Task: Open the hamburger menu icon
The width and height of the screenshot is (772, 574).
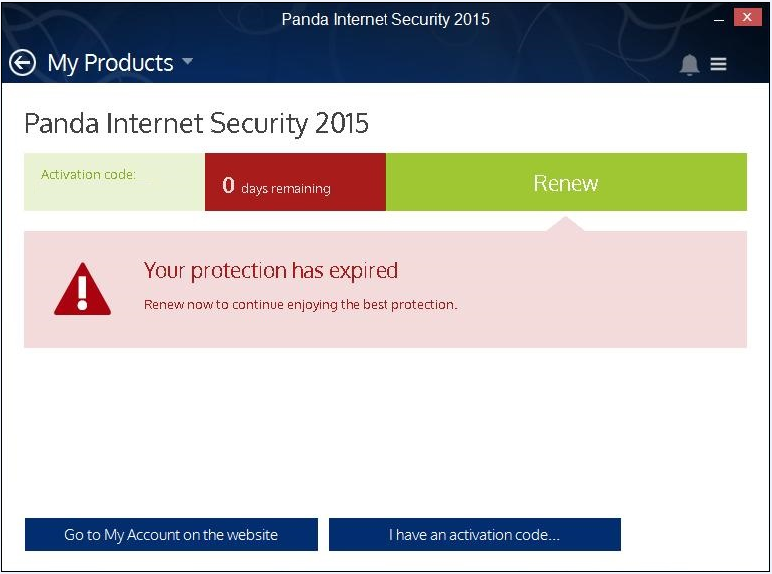Action: [x=718, y=64]
